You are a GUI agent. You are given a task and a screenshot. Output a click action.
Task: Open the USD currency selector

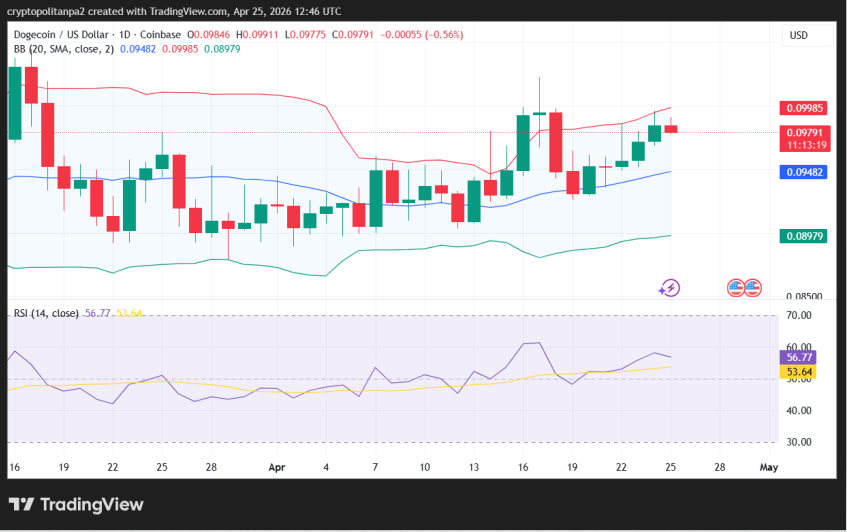(806, 35)
